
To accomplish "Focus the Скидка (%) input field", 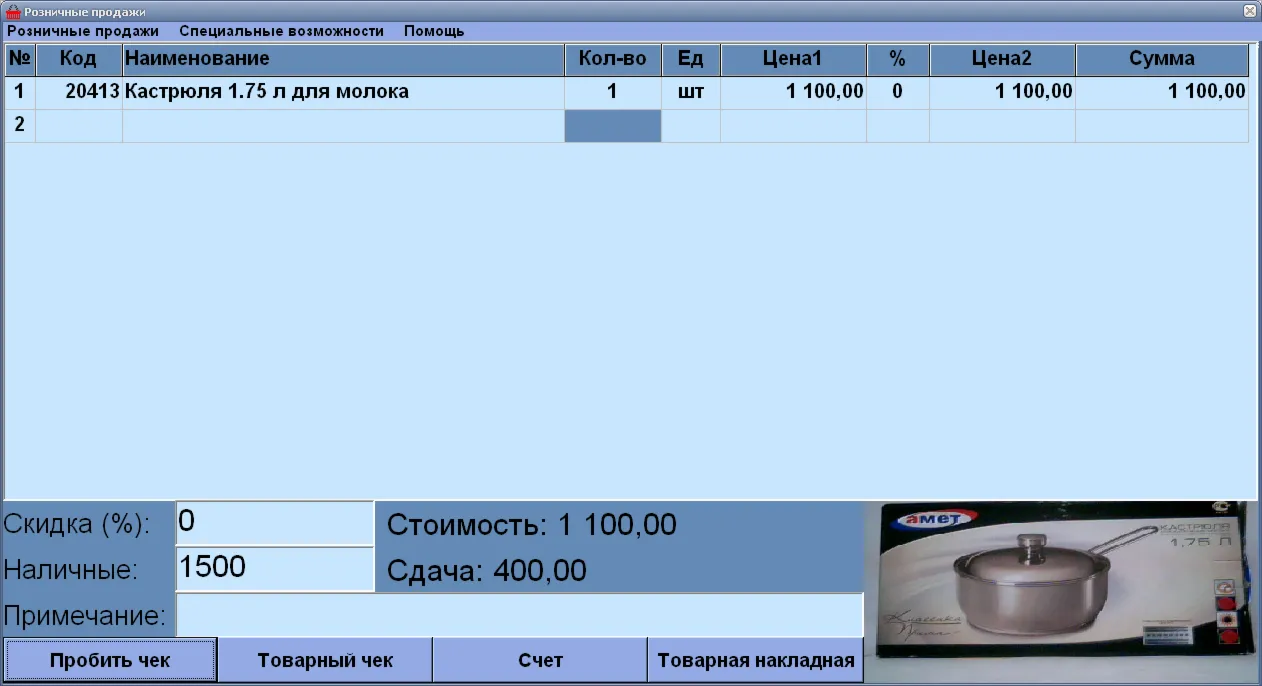I will pos(274,523).
